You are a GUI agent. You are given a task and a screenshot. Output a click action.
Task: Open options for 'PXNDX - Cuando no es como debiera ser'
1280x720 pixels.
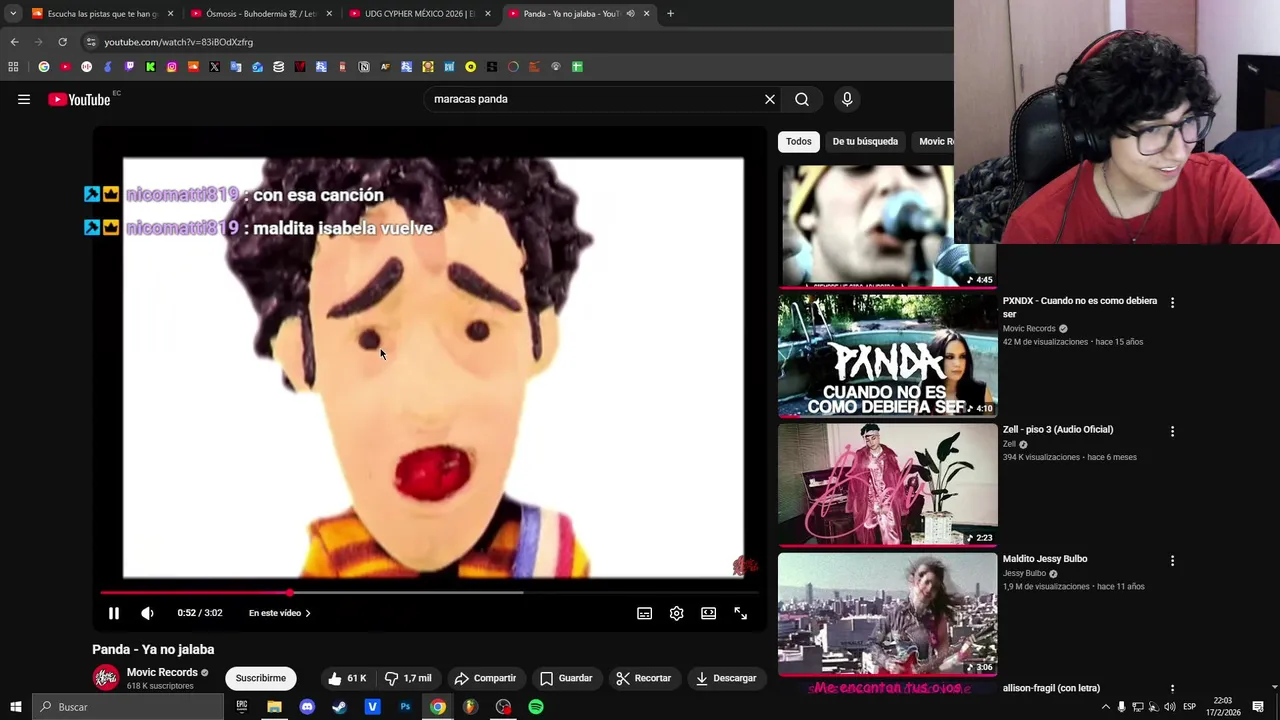point(1172,302)
